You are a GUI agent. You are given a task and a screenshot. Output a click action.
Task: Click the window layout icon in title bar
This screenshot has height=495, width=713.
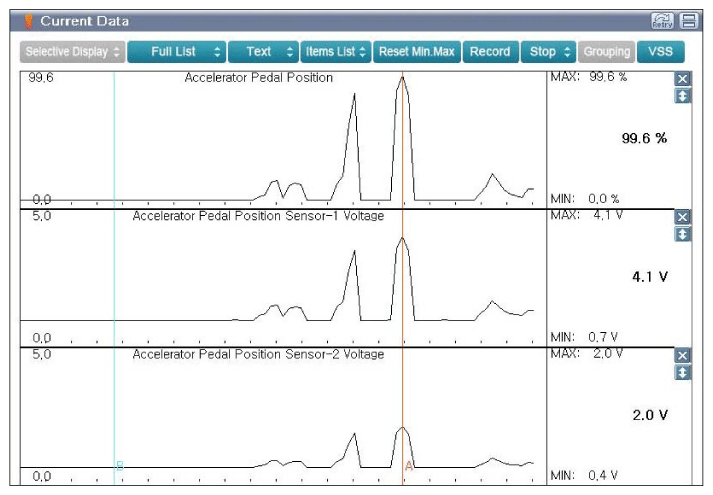[x=689, y=21]
